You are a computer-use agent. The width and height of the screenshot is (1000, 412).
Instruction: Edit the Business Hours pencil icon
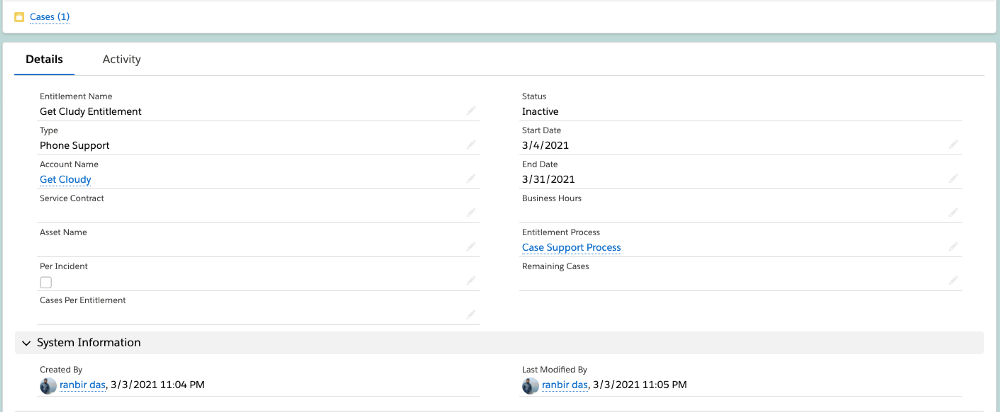[x=953, y=212]
